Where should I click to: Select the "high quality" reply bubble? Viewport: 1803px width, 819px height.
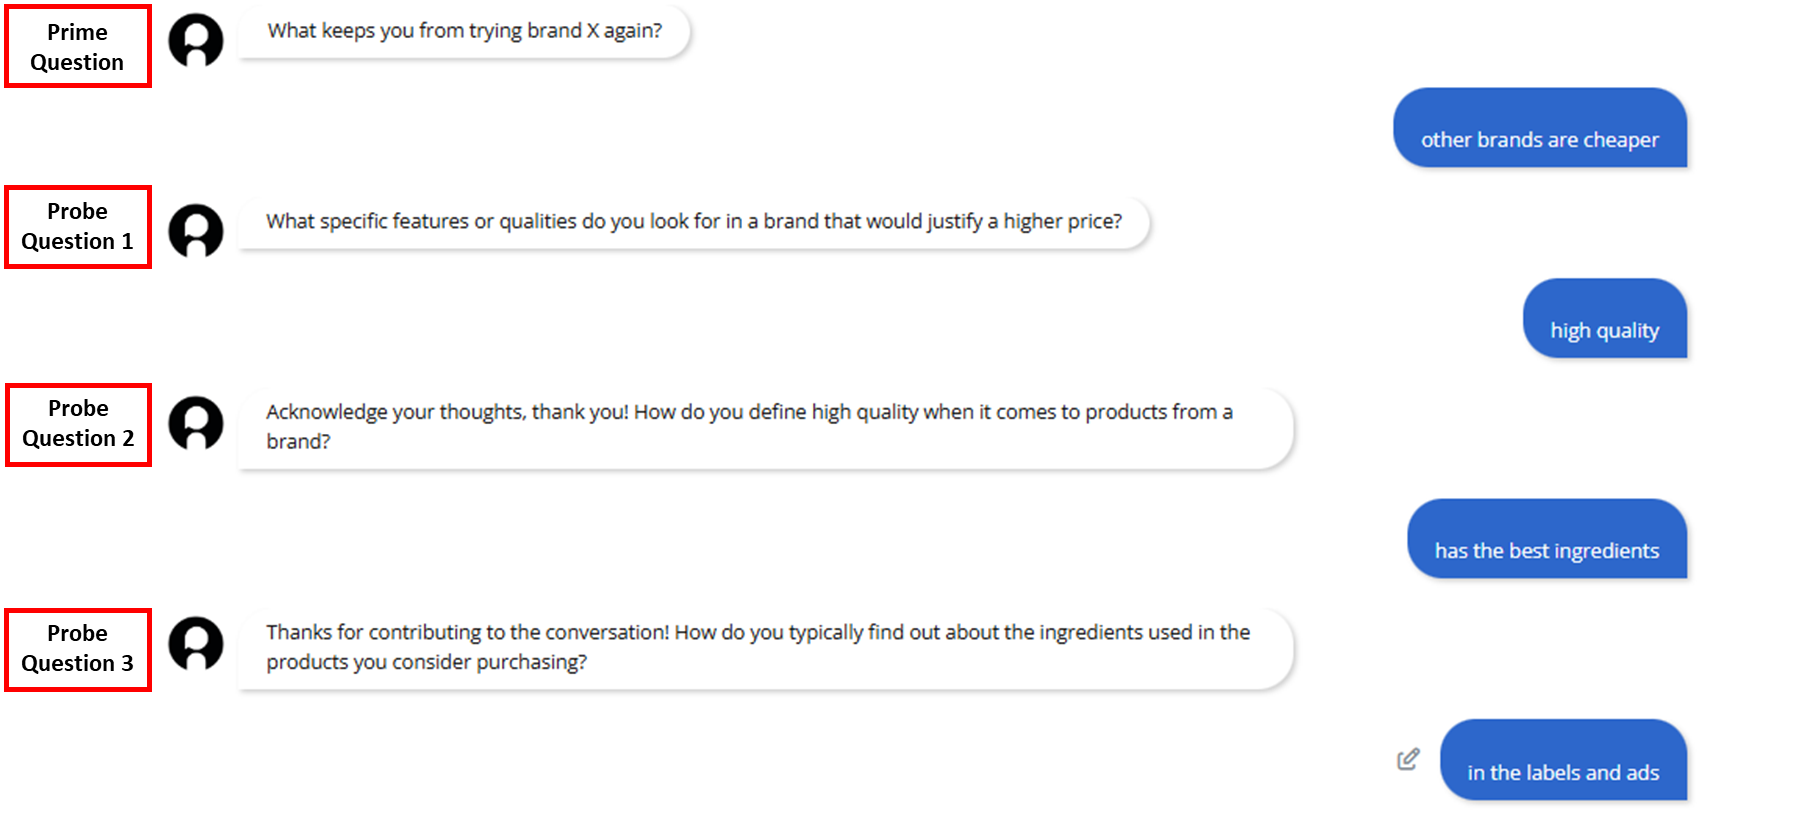(x=1604, y=319)
